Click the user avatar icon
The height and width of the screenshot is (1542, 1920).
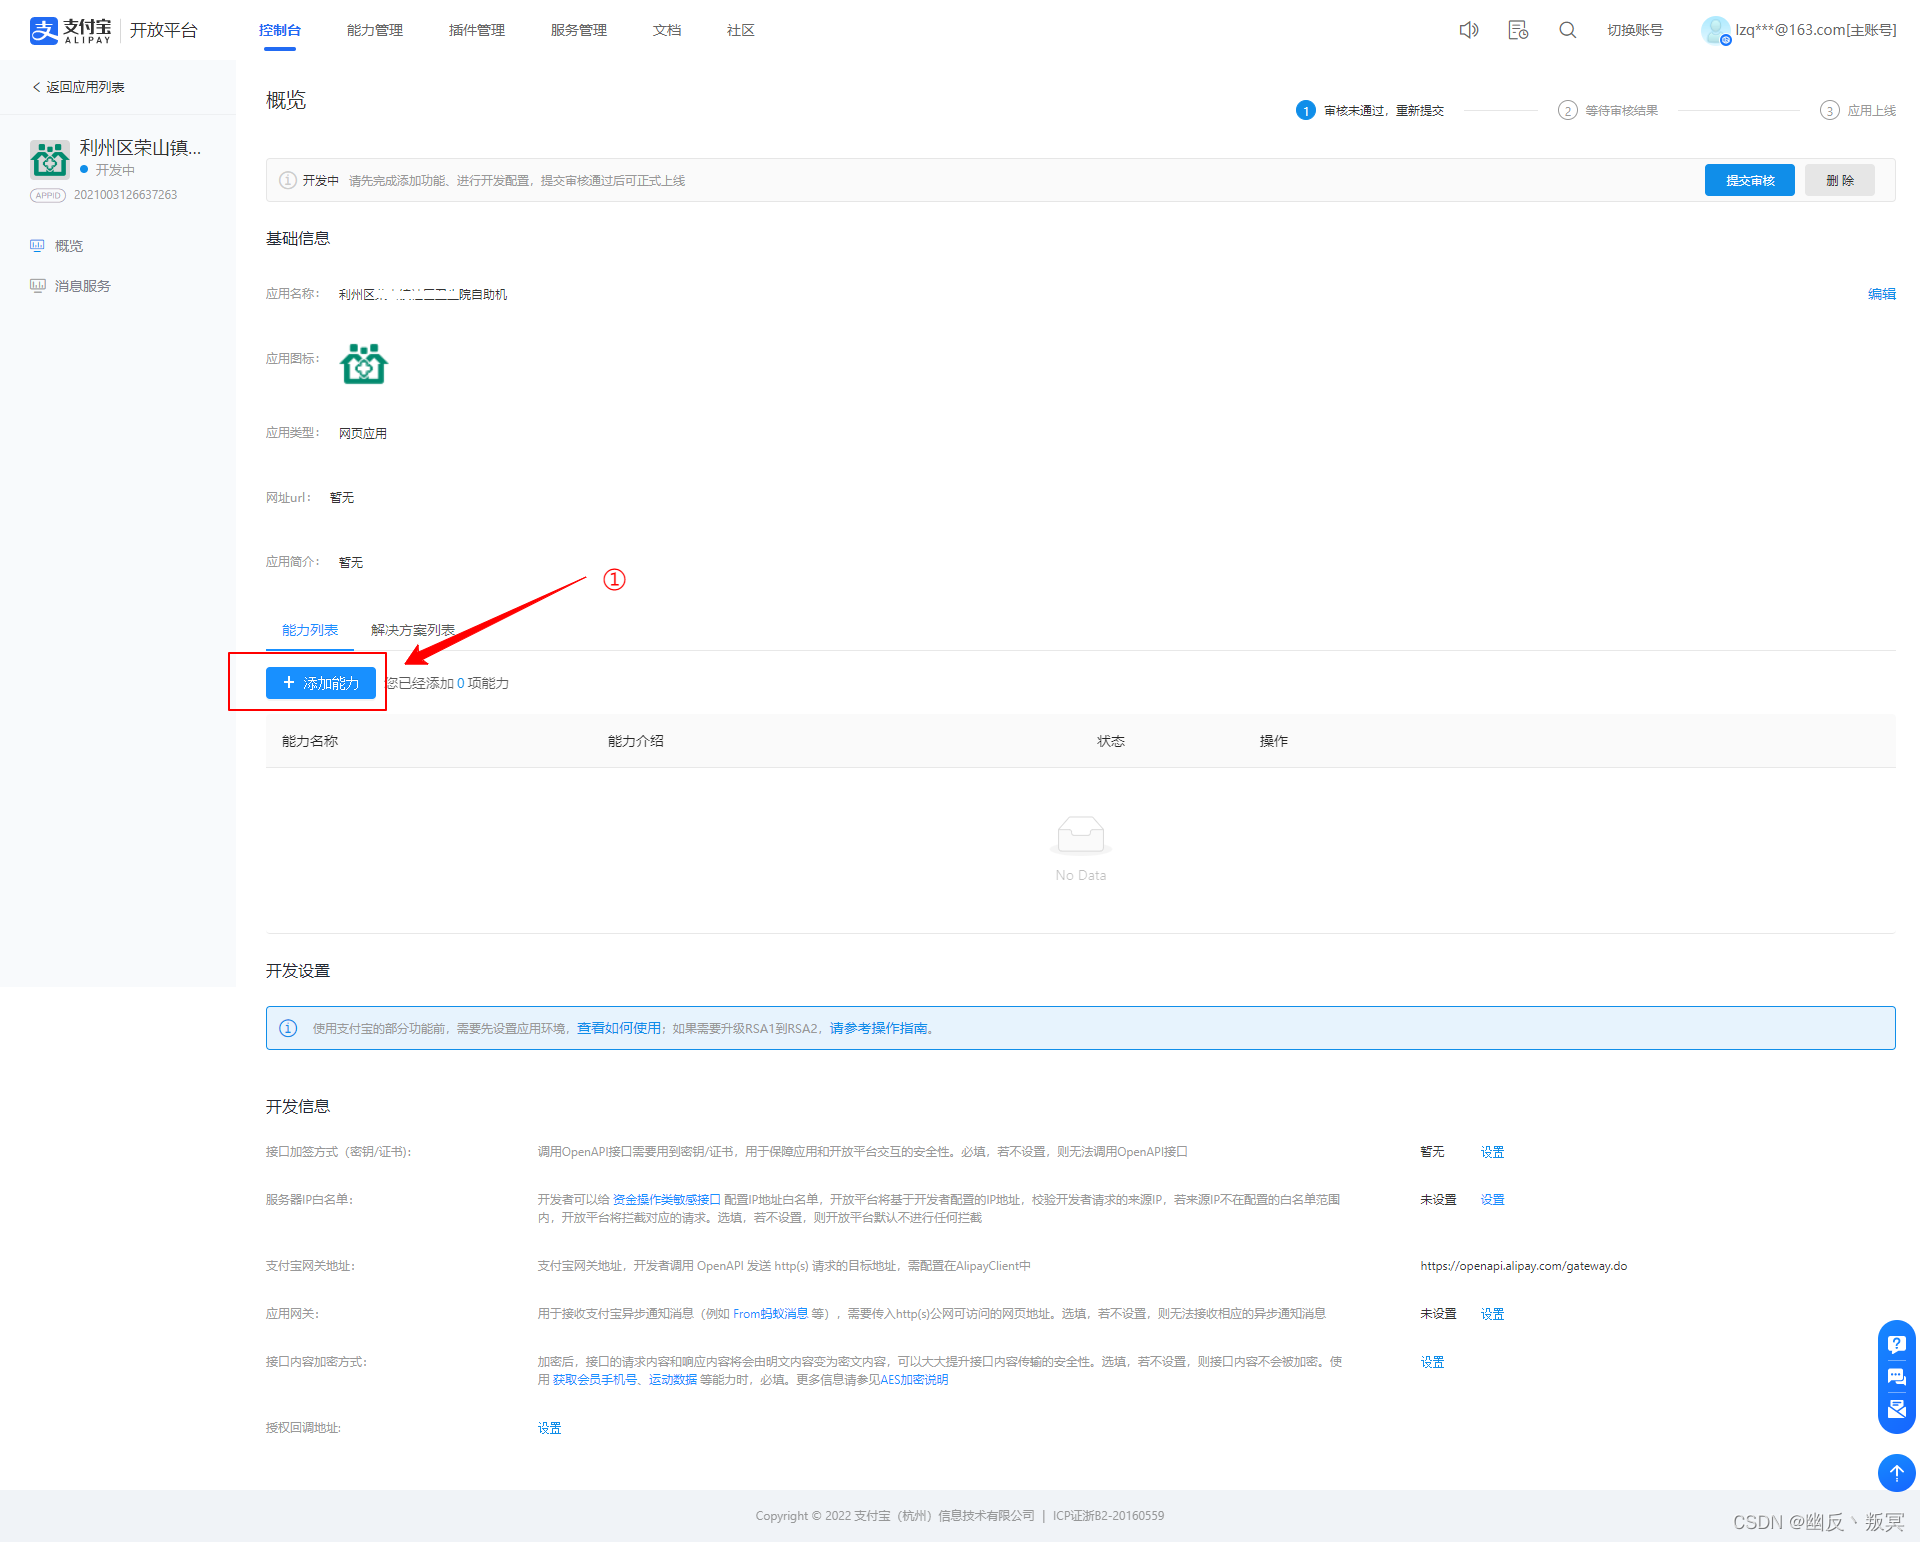click(1715, 30)
